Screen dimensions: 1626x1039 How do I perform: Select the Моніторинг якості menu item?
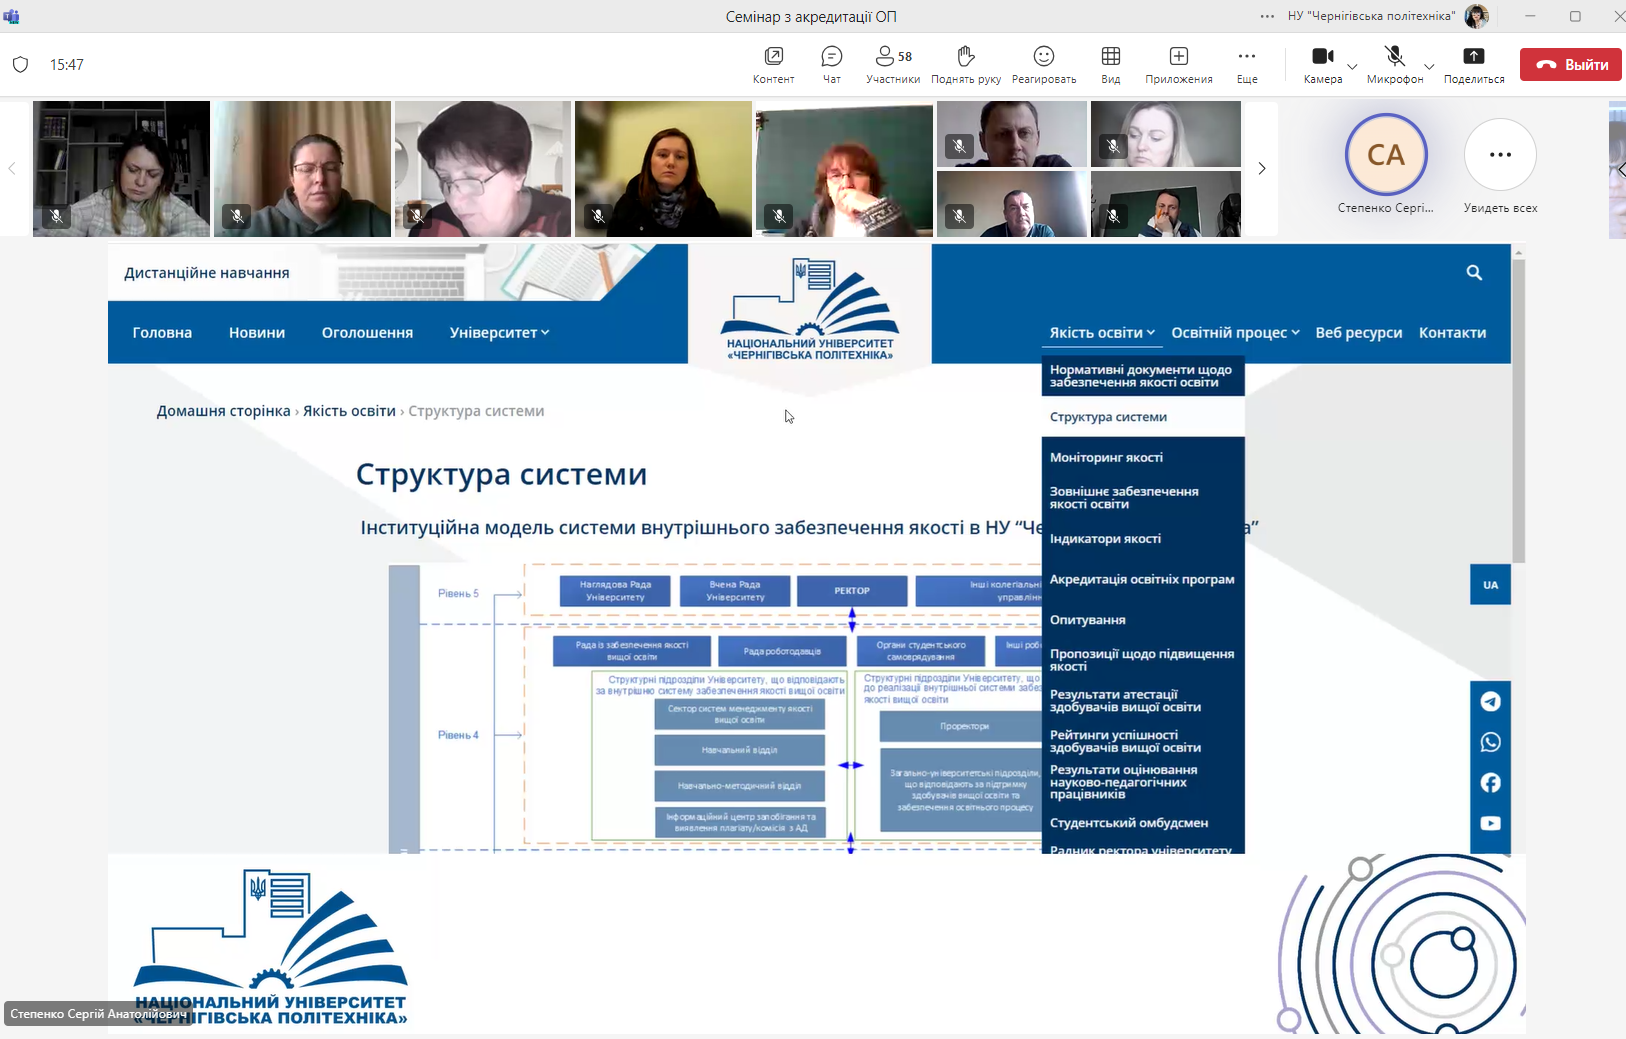[x=1106, y=457]
